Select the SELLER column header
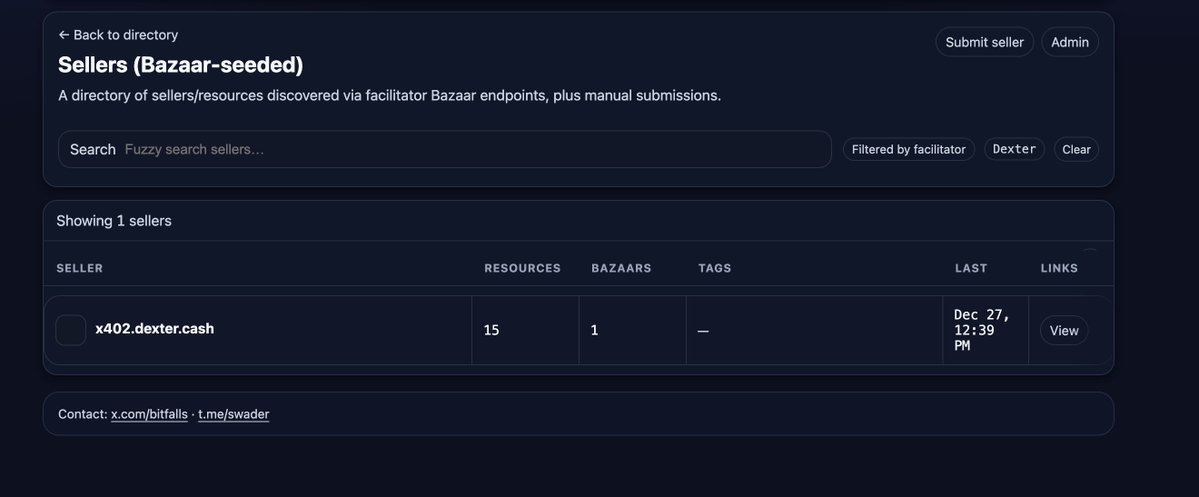The height and width of the screenshot is (497, 1199). pyautogui.click(x=80, y=268)
